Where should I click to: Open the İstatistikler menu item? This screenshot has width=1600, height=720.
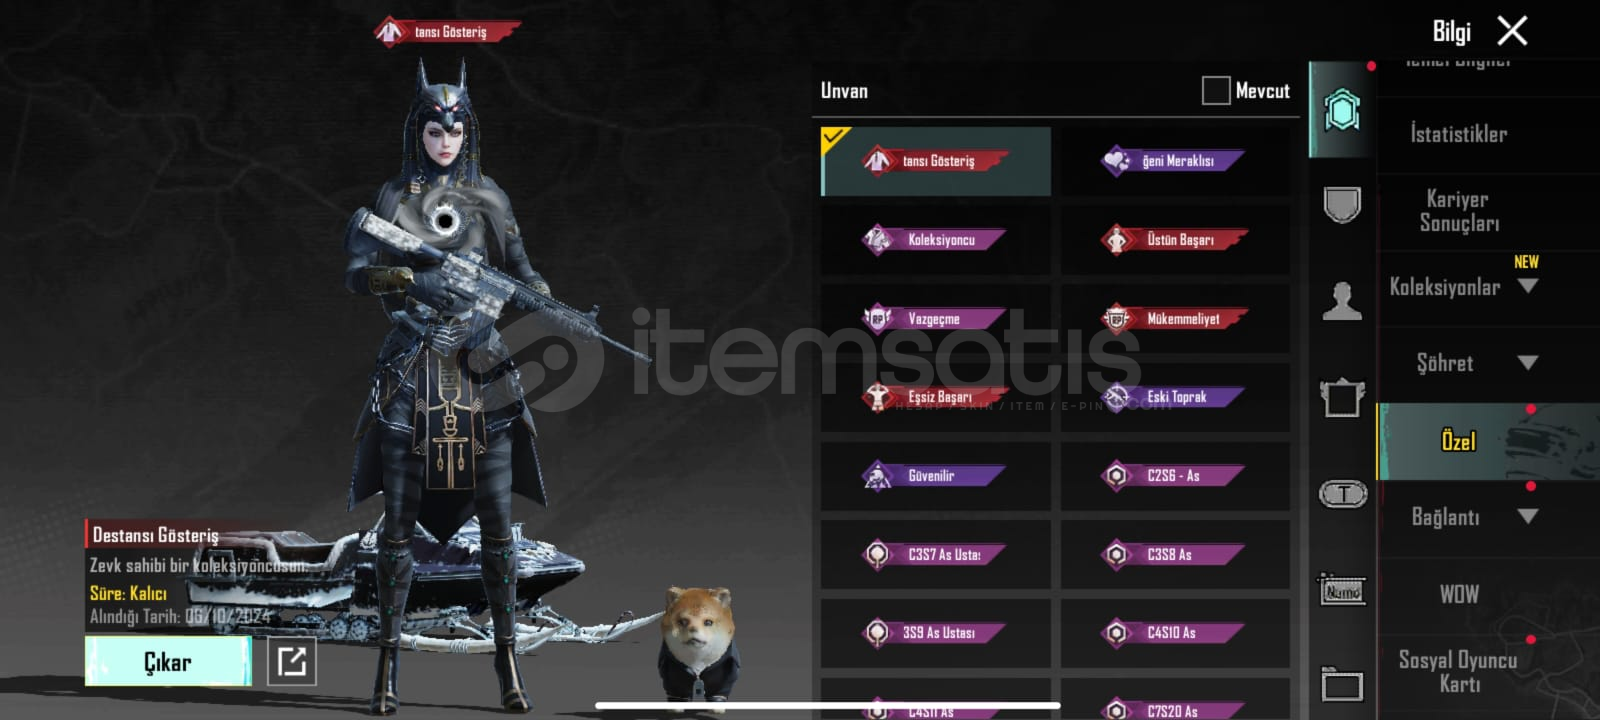coord(1458,134)
